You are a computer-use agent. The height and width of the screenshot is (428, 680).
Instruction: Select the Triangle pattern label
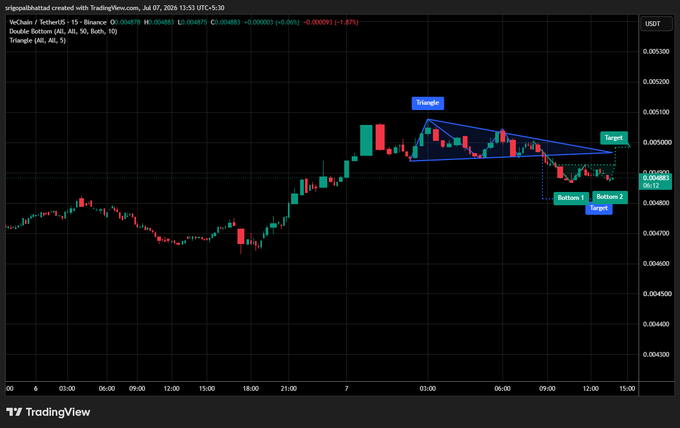[428, 103]
